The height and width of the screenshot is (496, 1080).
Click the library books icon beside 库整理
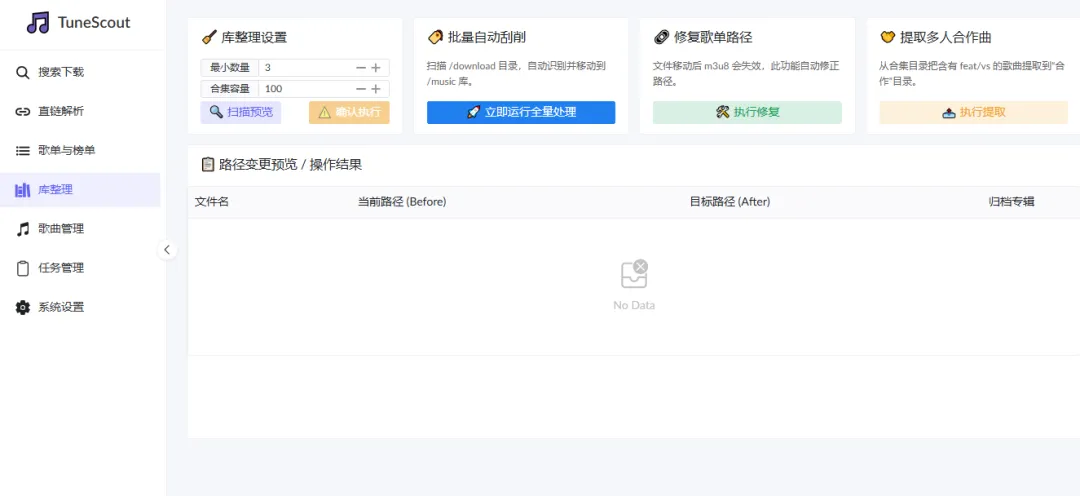23,190
